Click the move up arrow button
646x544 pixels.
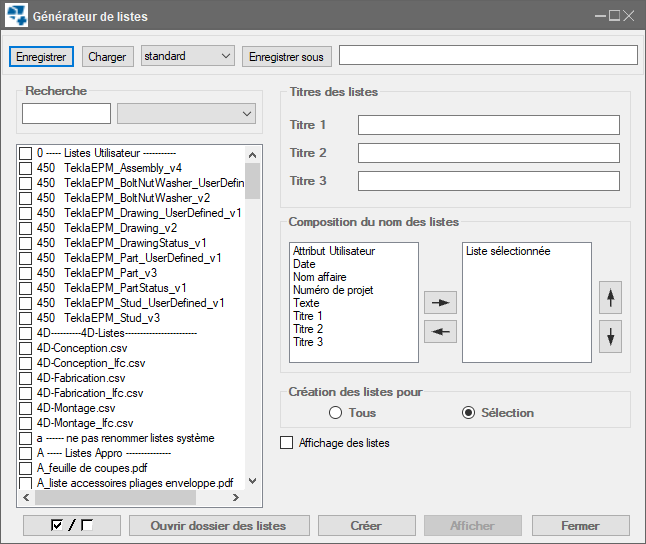pyautogui.click(x=610, y=298)
